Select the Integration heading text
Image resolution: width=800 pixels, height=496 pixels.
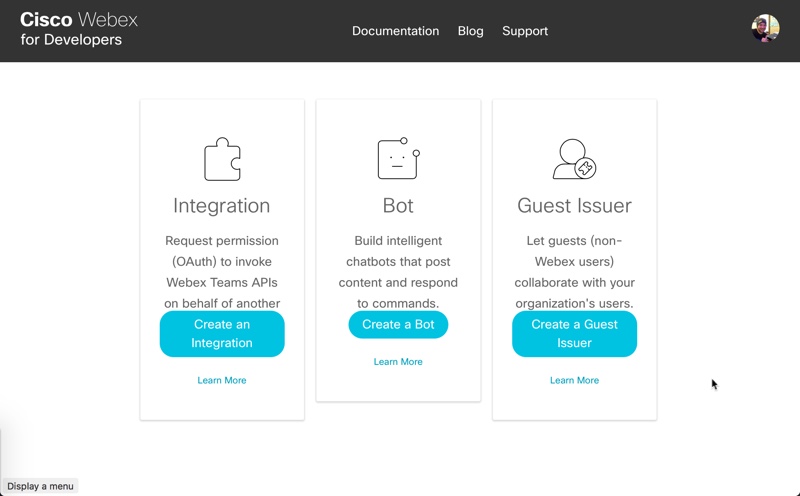tap(221, 206)
